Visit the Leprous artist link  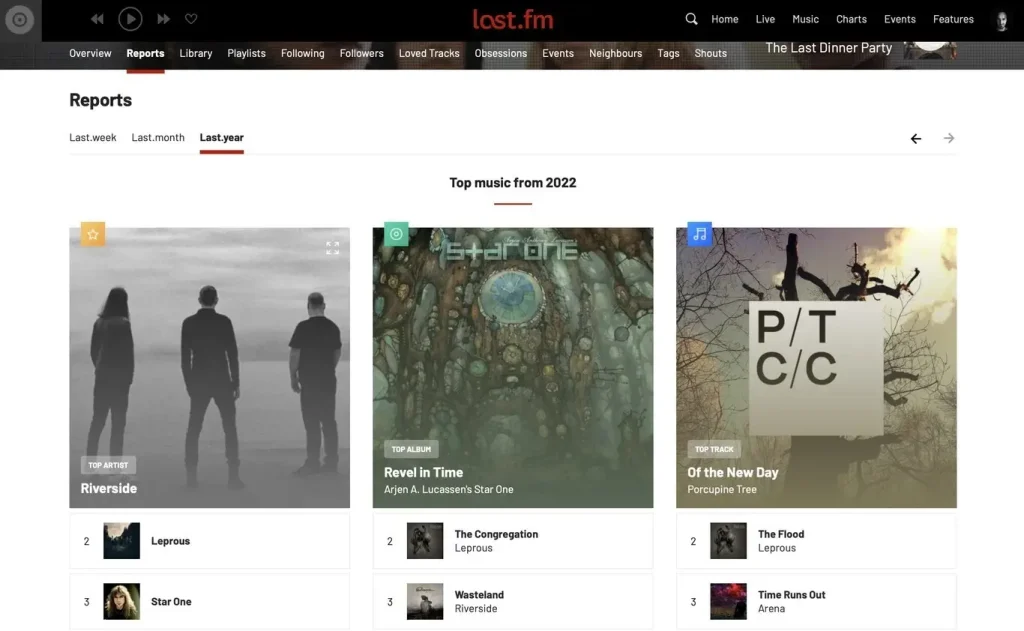click(x=171, y=541)
